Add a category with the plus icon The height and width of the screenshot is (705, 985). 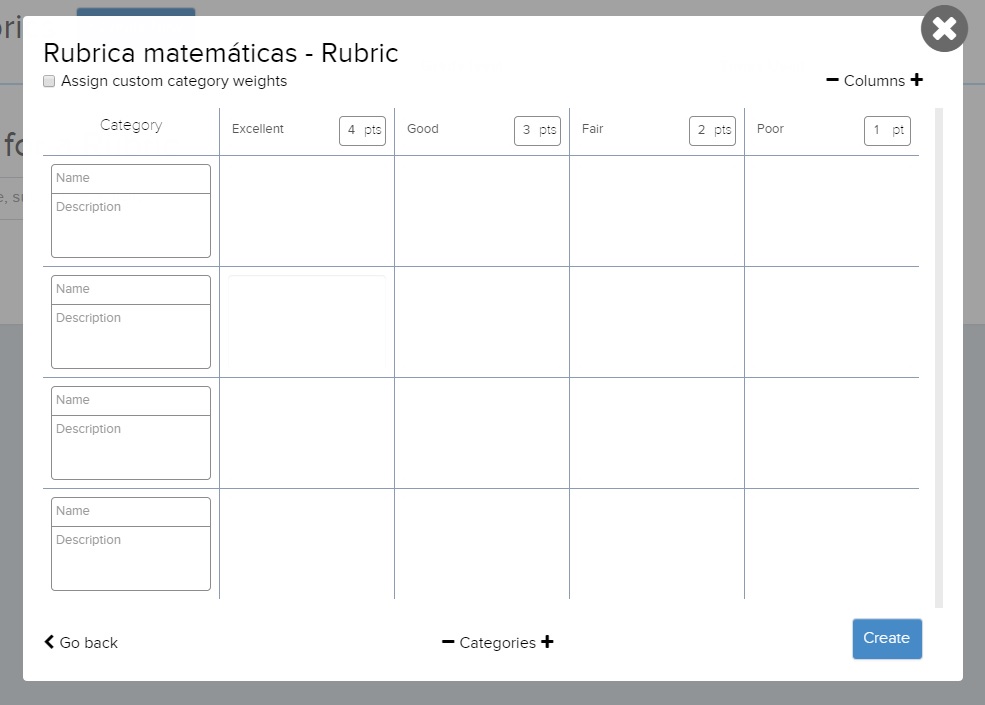547,642
